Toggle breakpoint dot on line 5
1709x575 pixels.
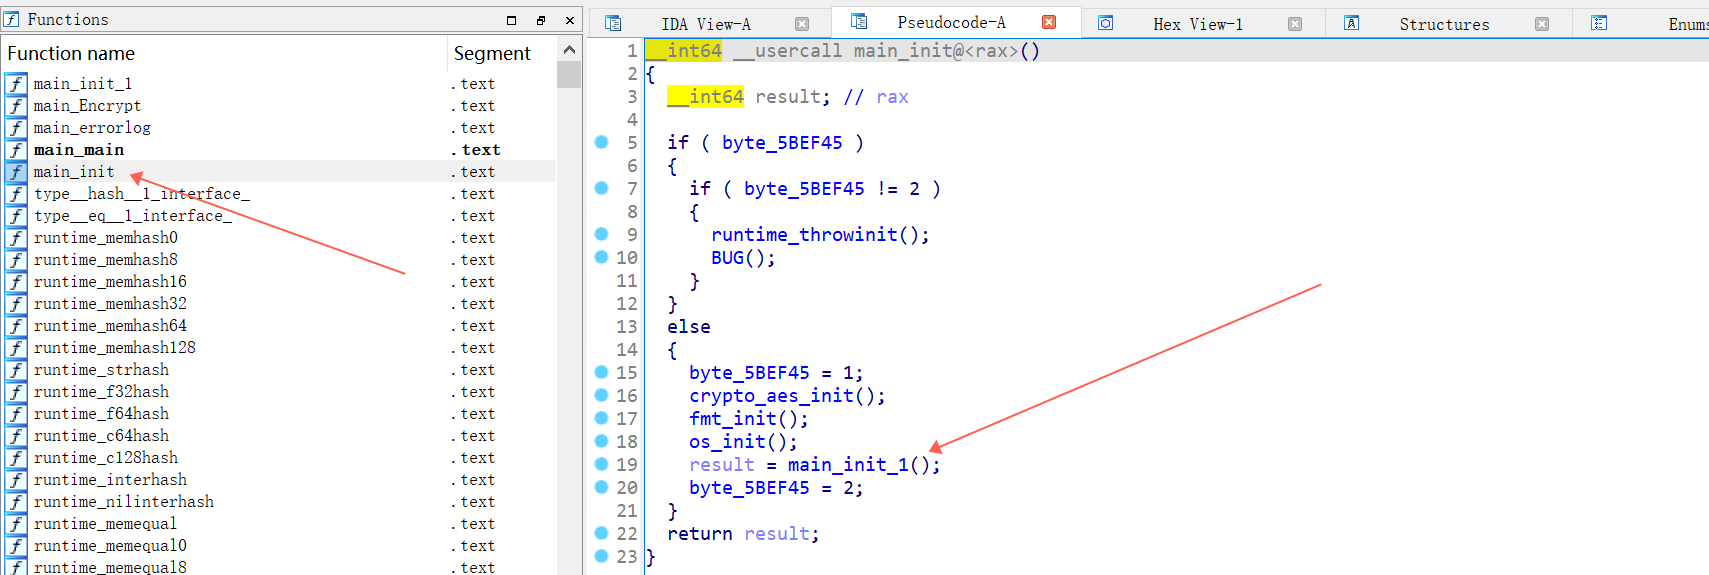tap(601, 142)
